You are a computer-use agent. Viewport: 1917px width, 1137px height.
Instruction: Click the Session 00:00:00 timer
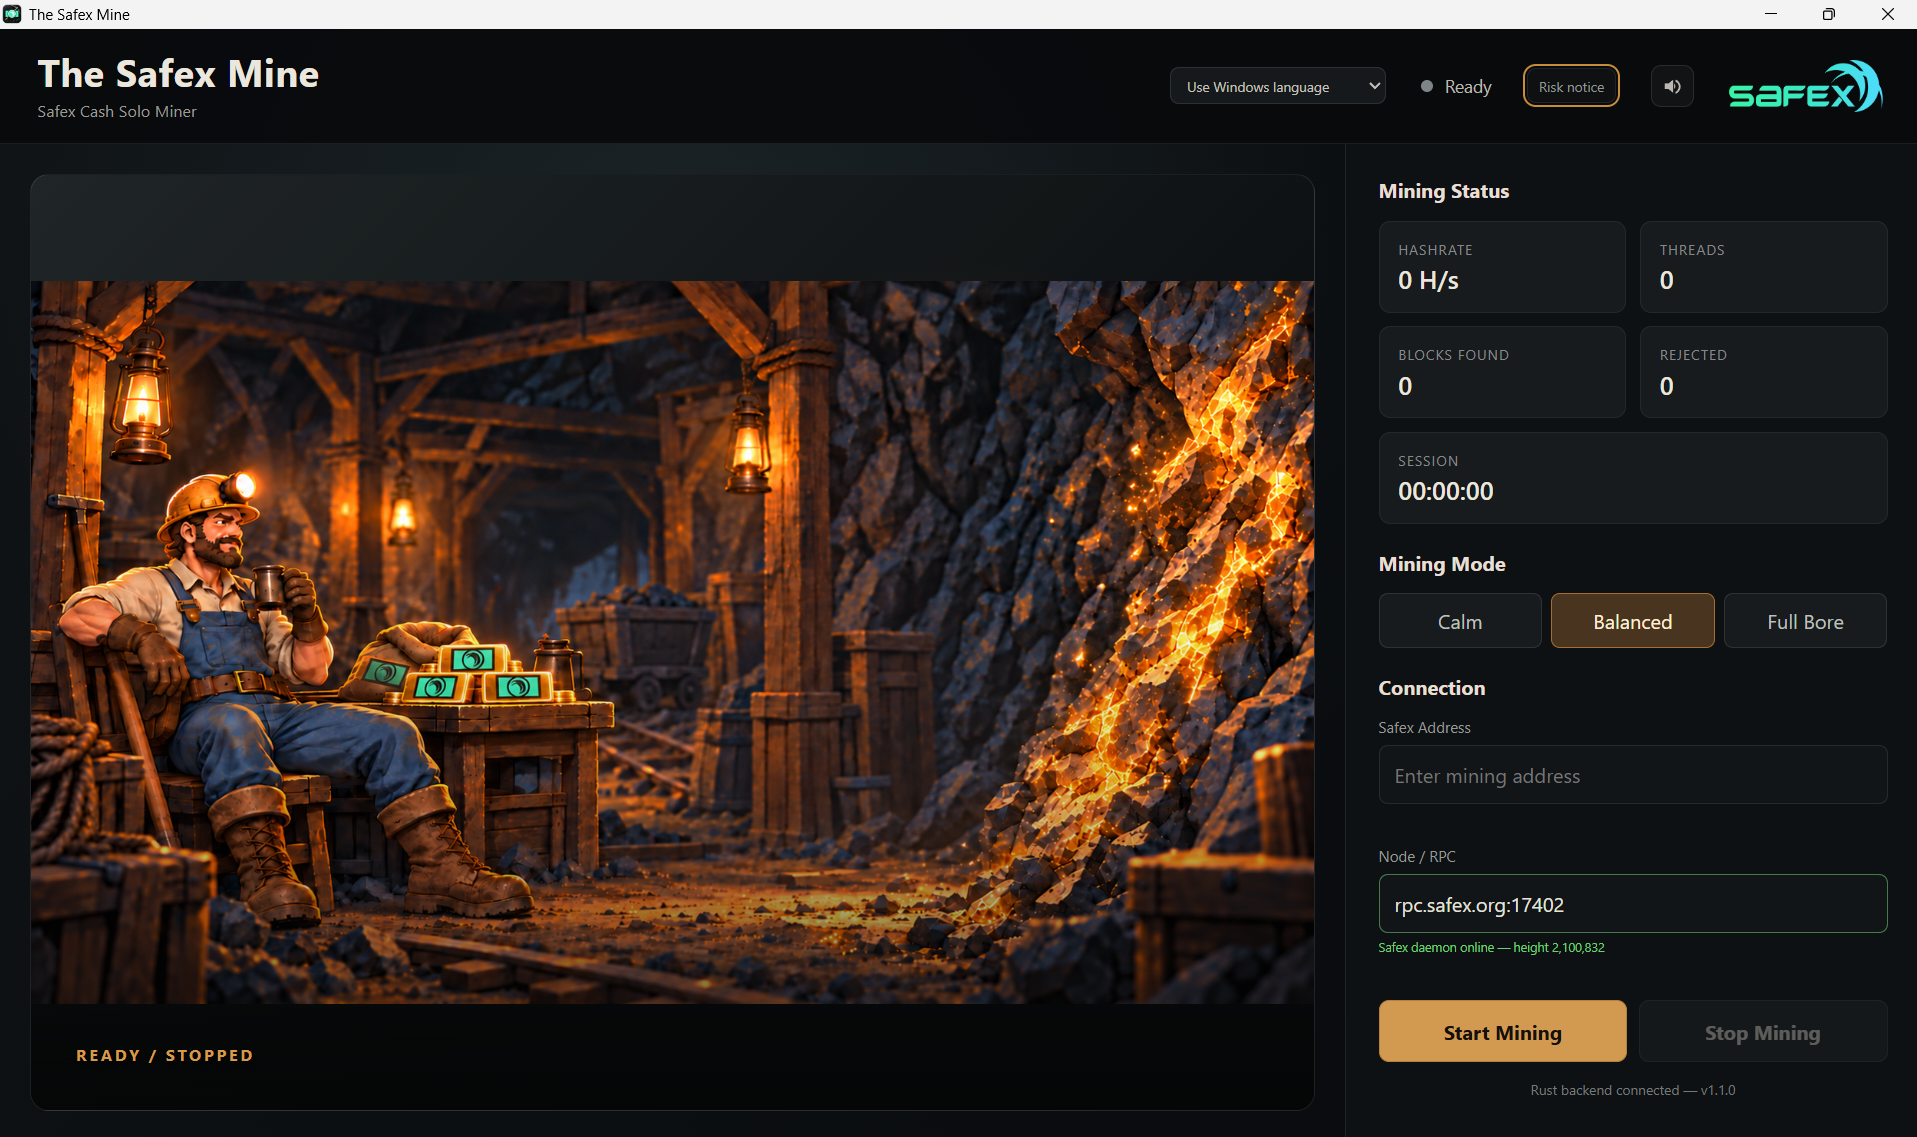point(1633,478)
